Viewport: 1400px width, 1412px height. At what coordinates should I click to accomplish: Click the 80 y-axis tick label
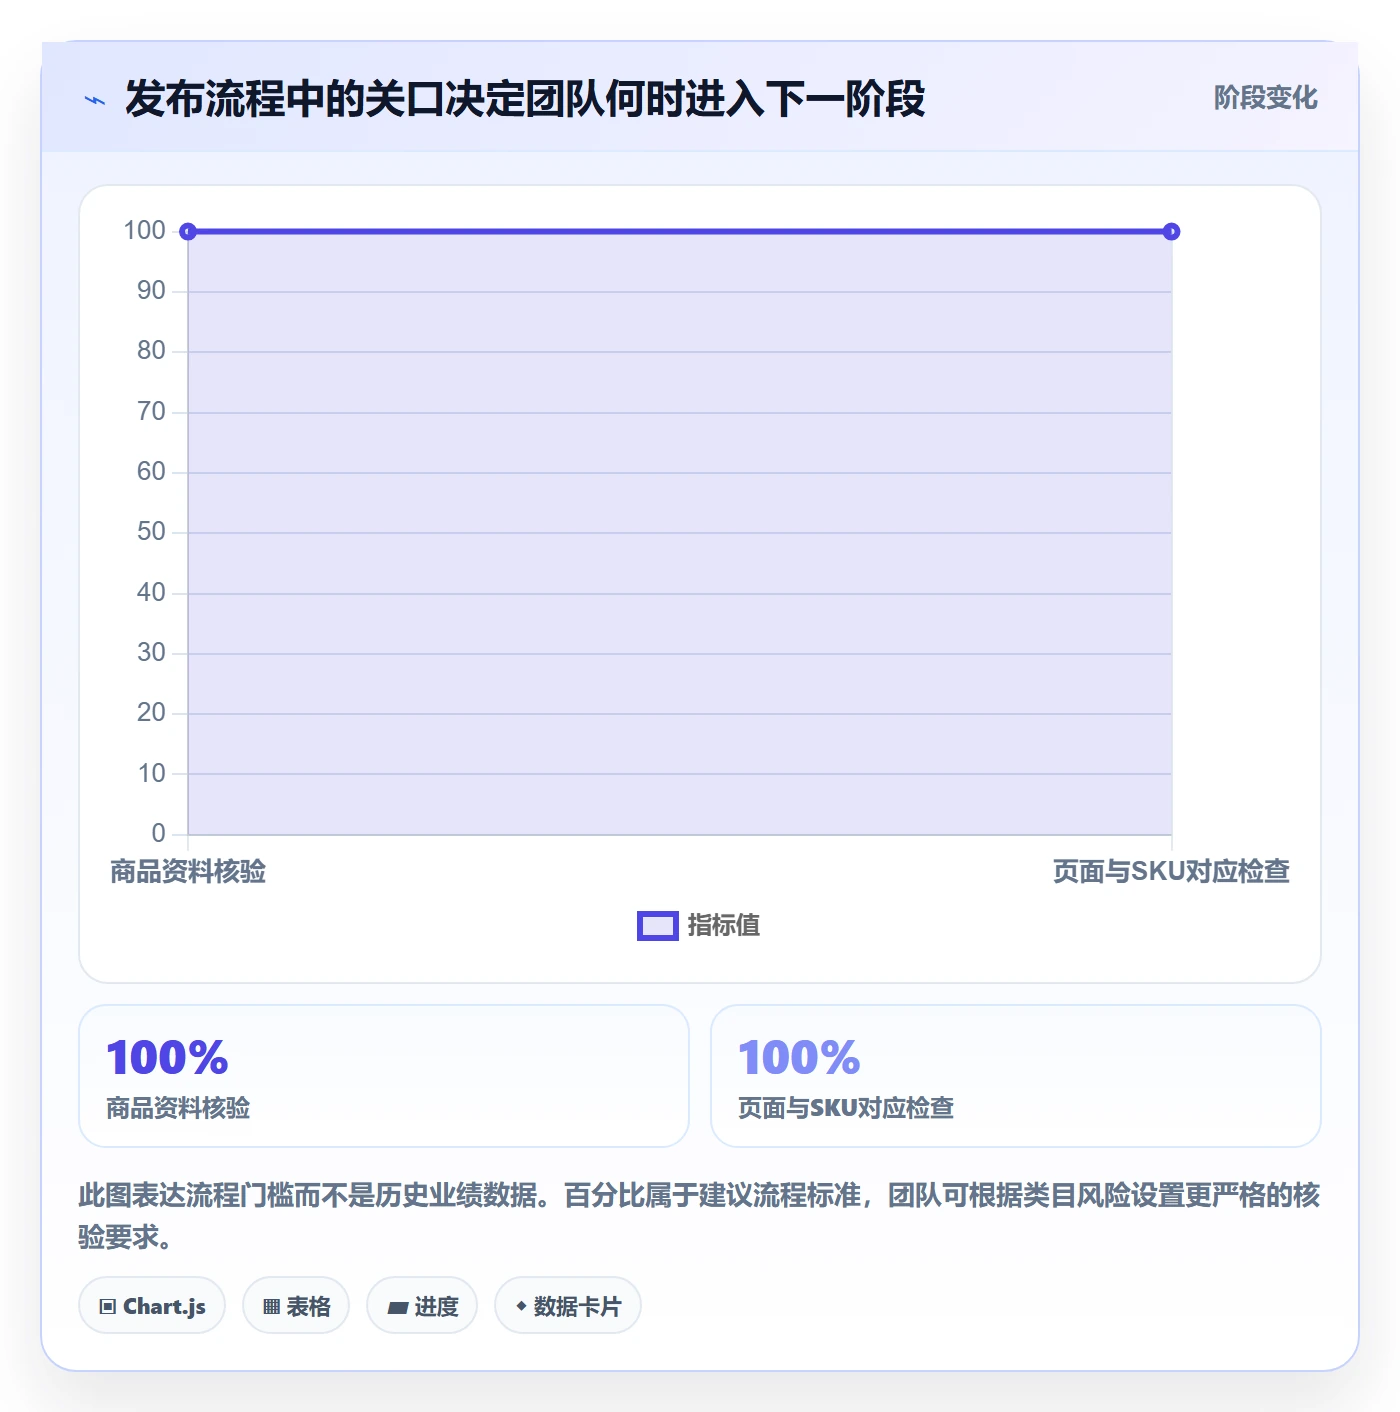click(x=151, y=351)
